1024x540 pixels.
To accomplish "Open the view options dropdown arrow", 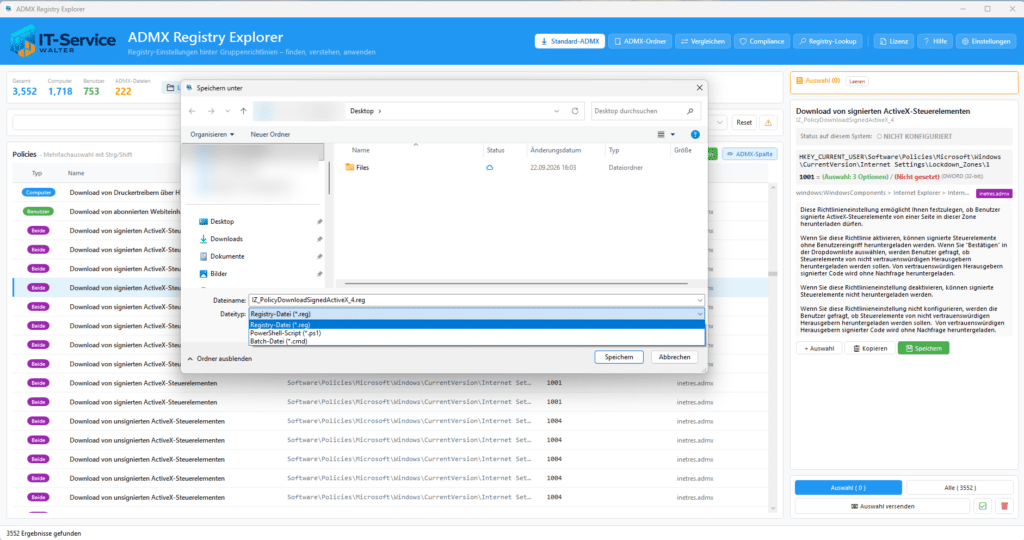I will (673, 135).
